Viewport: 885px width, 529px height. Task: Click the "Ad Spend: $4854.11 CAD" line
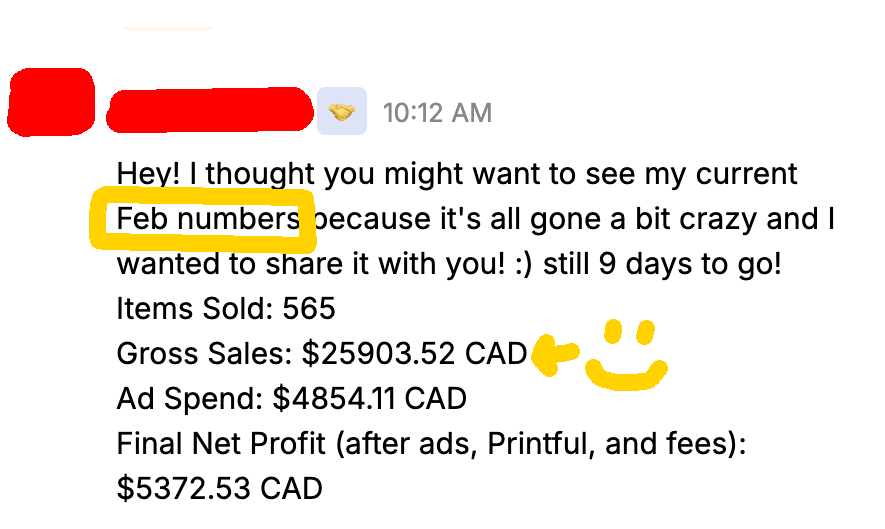pyautogui.click(x=292, y=399)
